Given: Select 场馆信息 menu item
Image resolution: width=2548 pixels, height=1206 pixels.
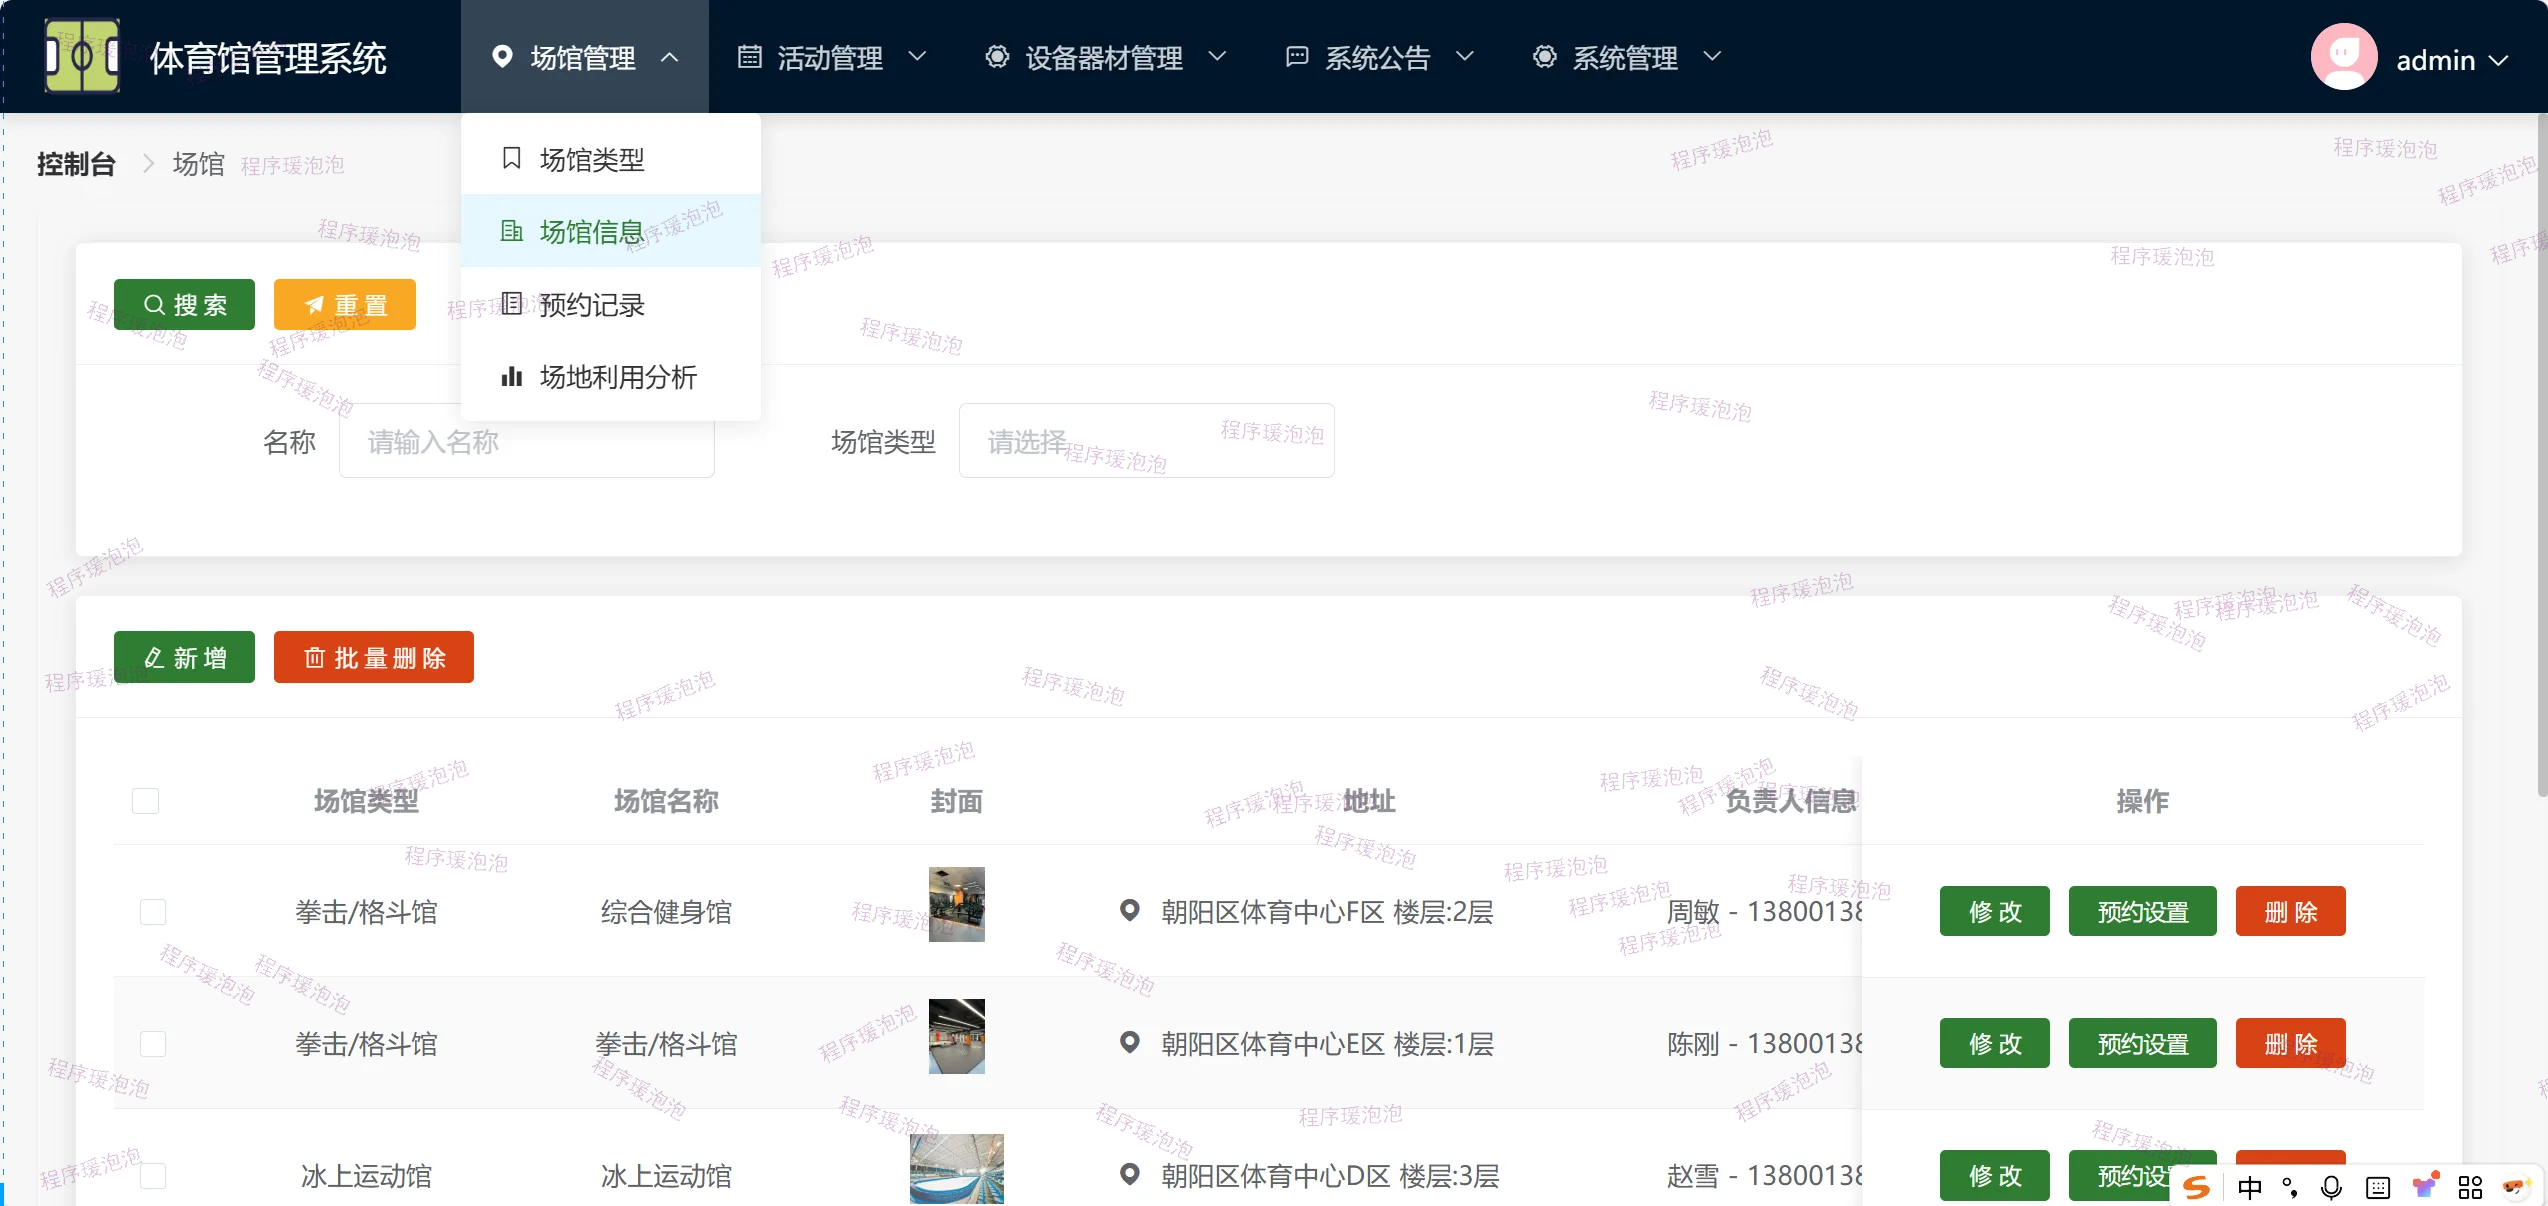Looking at the screenshot, I should click(591, 232).
